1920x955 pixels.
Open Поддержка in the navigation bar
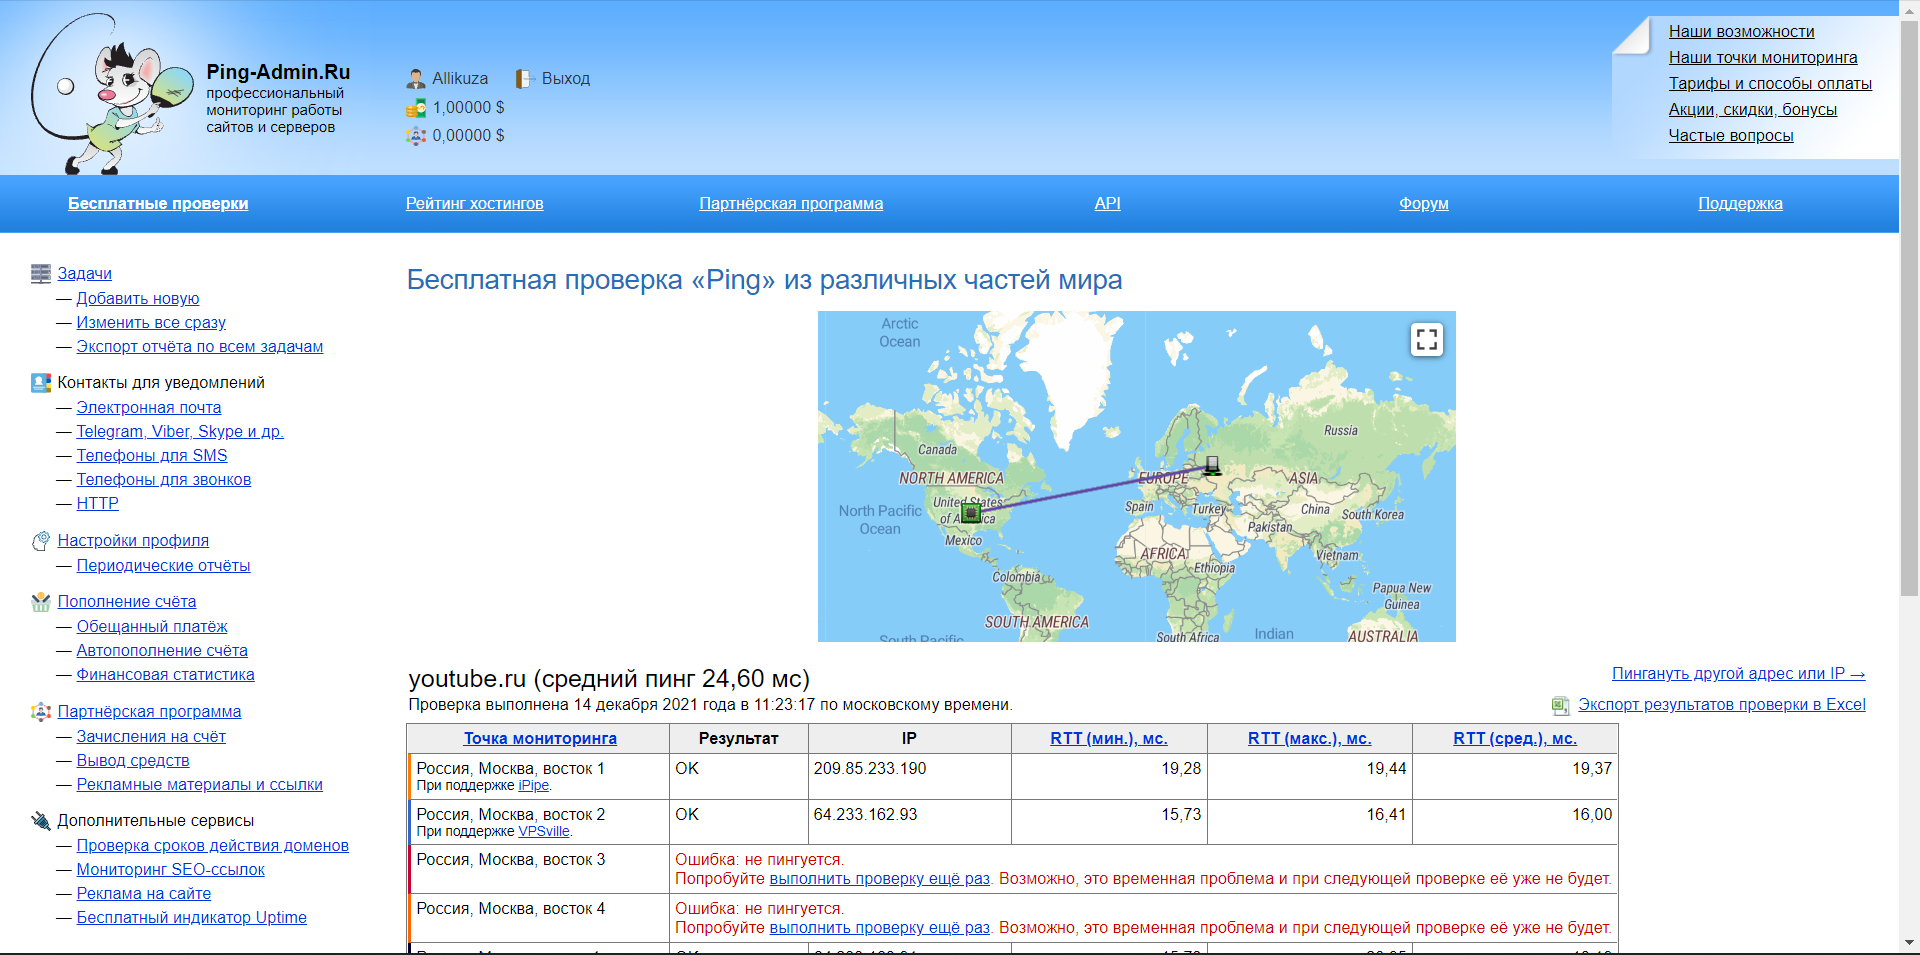(1740, 204)
